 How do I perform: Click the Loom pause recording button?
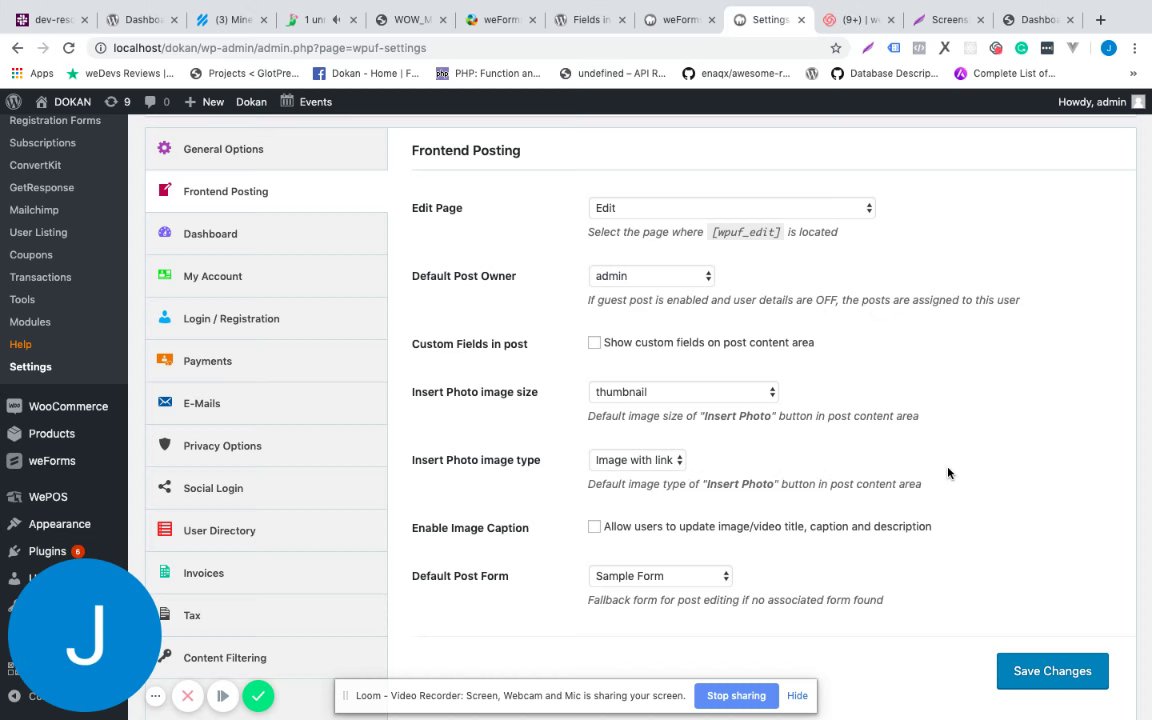tap(223, 696)
